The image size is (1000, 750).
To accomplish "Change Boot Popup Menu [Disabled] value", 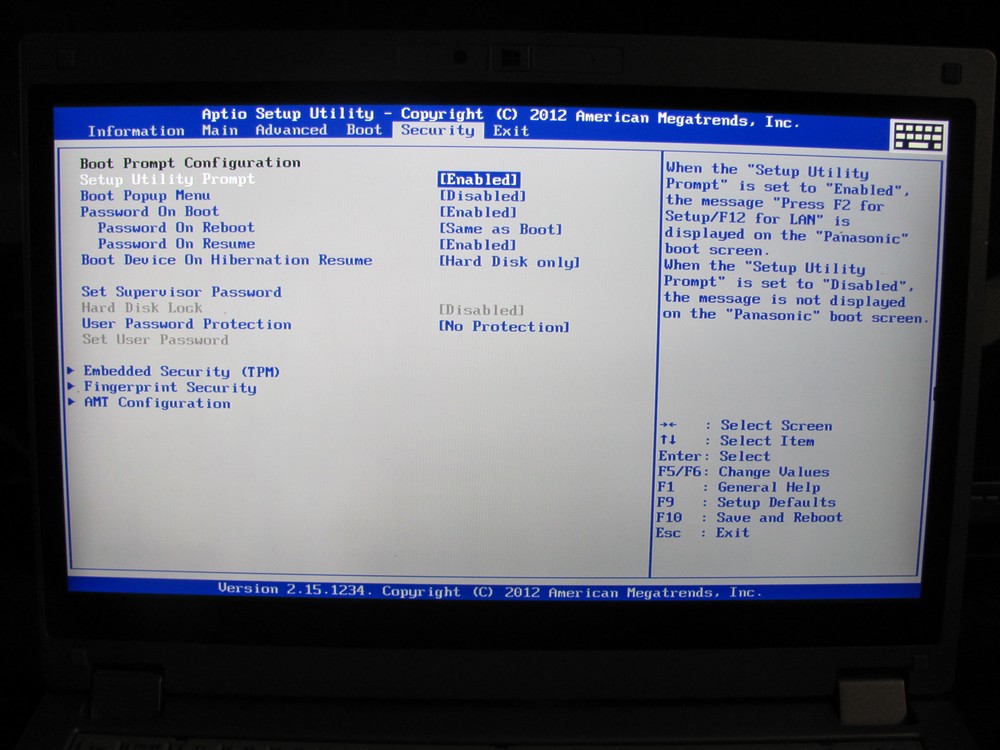I will 483,196.
